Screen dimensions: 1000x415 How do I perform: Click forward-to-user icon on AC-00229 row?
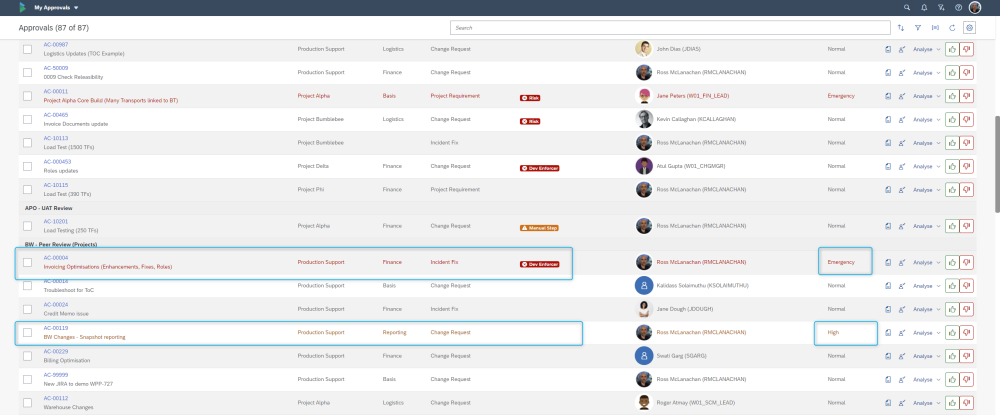902,356
